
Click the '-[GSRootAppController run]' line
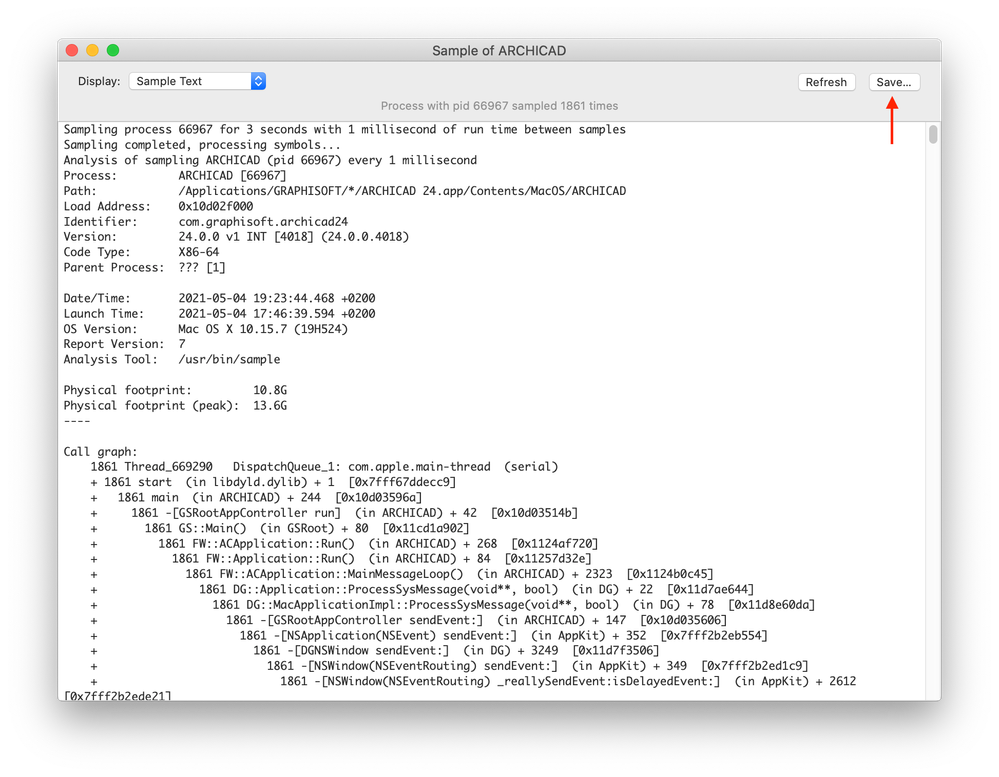[x=334, y=513]
